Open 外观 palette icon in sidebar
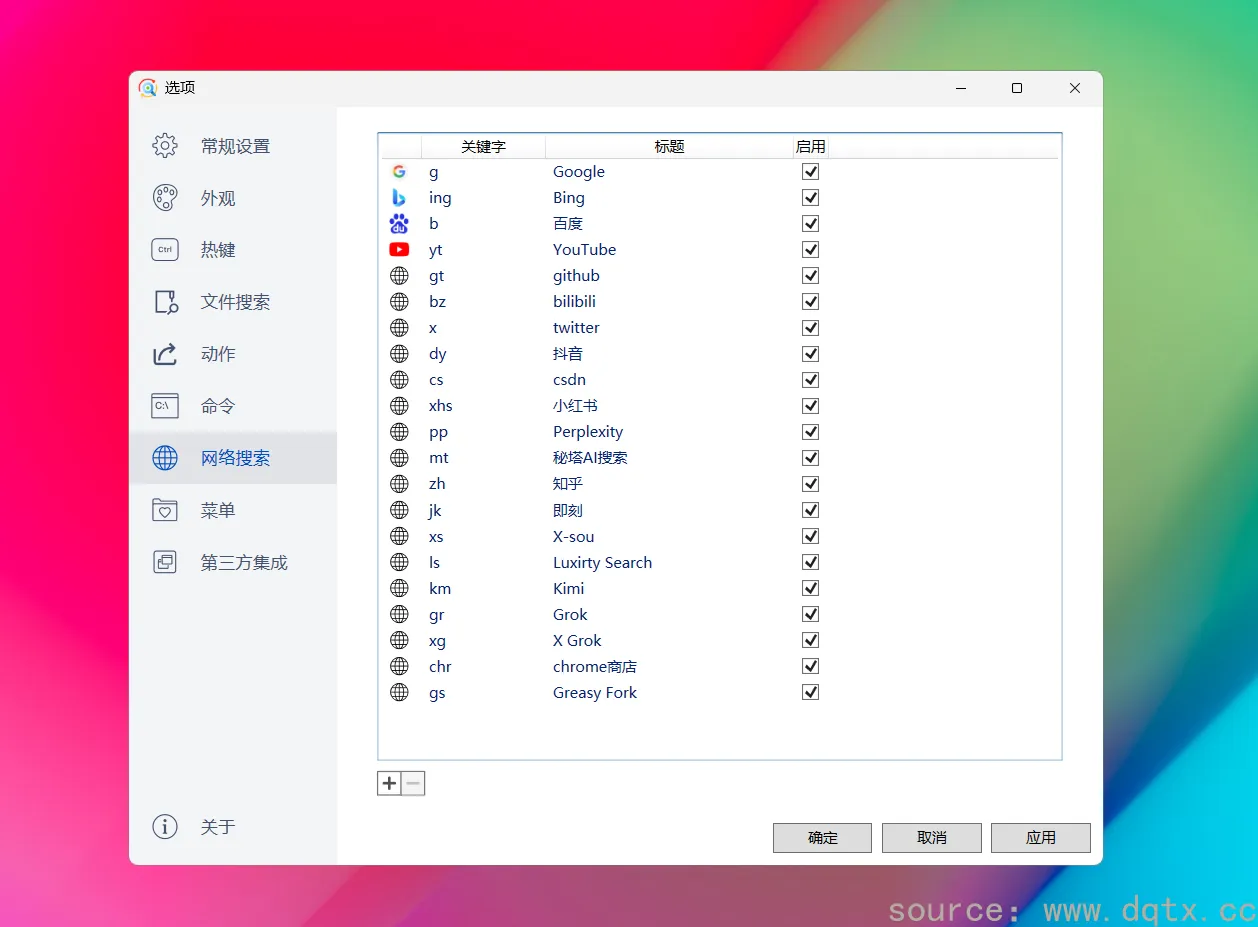The image size is (1258, 927). pyautogui.click(x=165, y=198)
